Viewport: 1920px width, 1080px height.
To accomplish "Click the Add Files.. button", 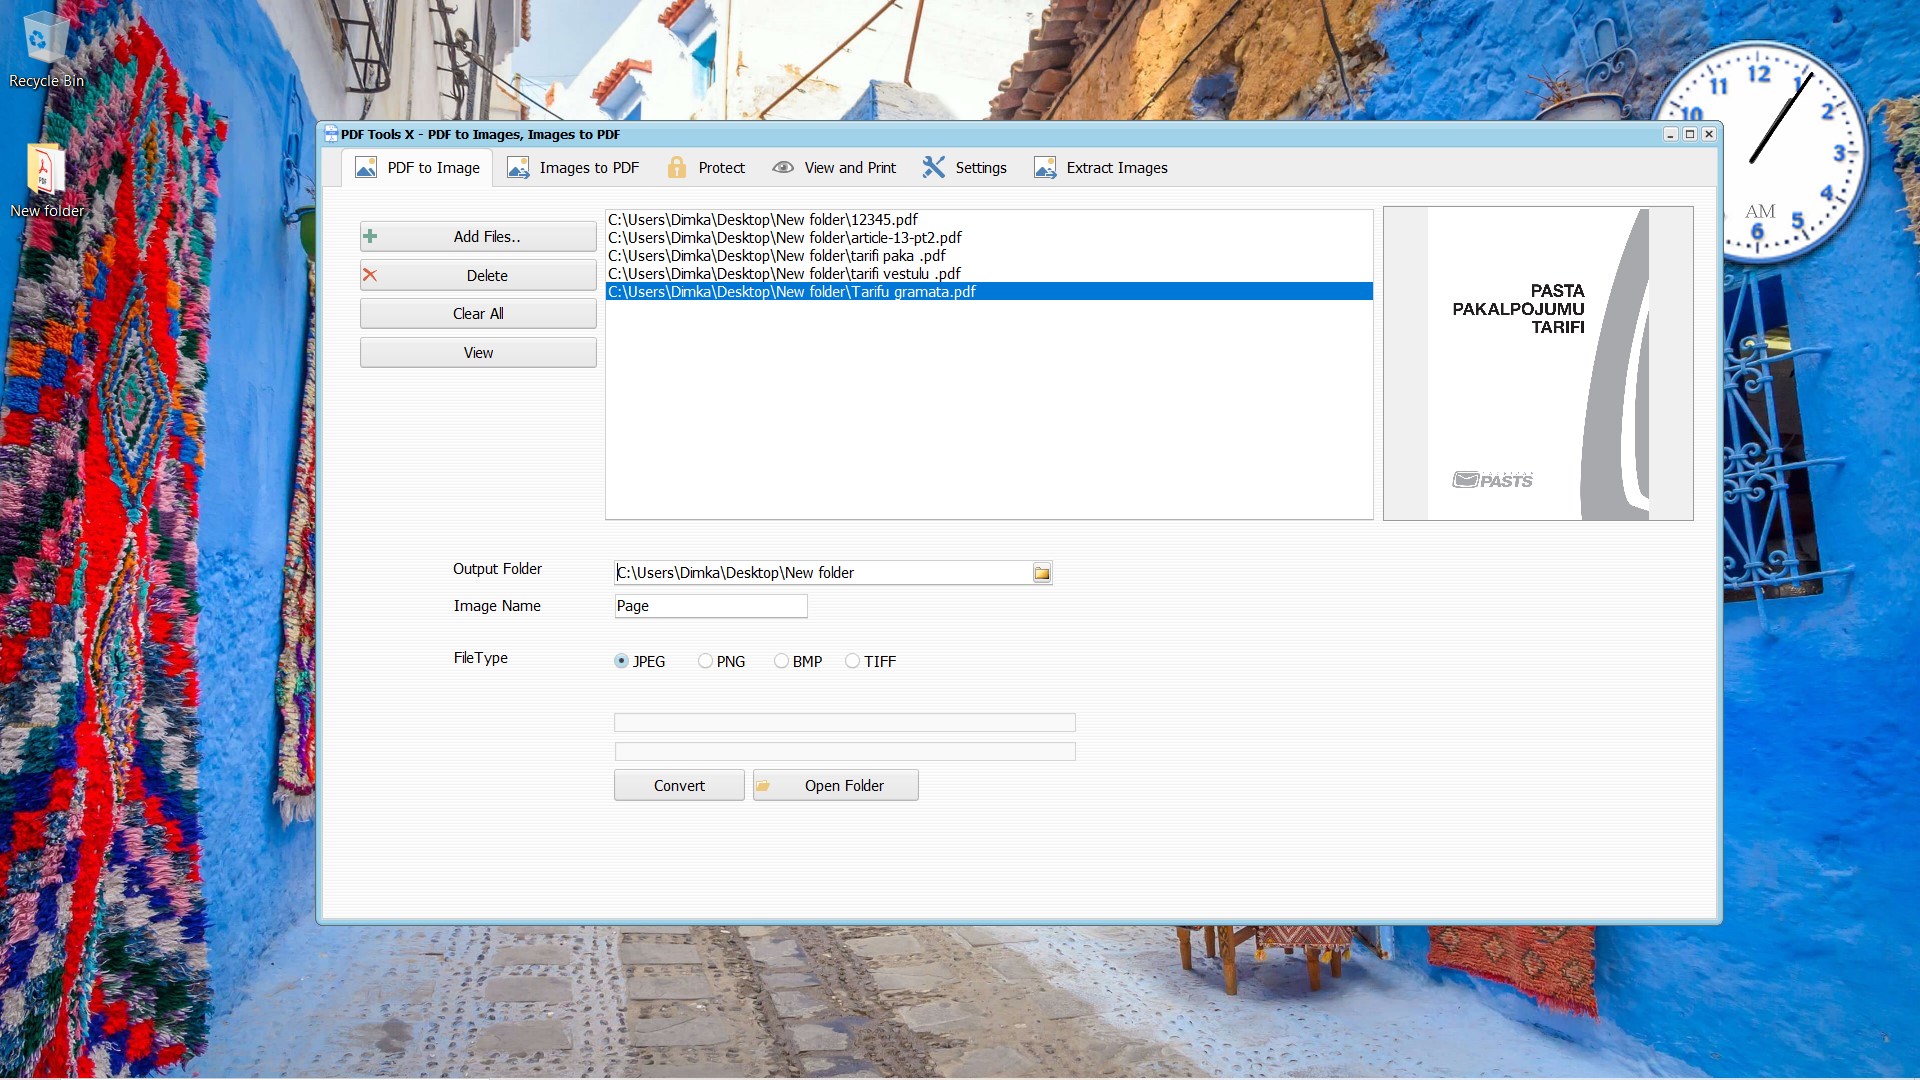I will coord(478,237).
